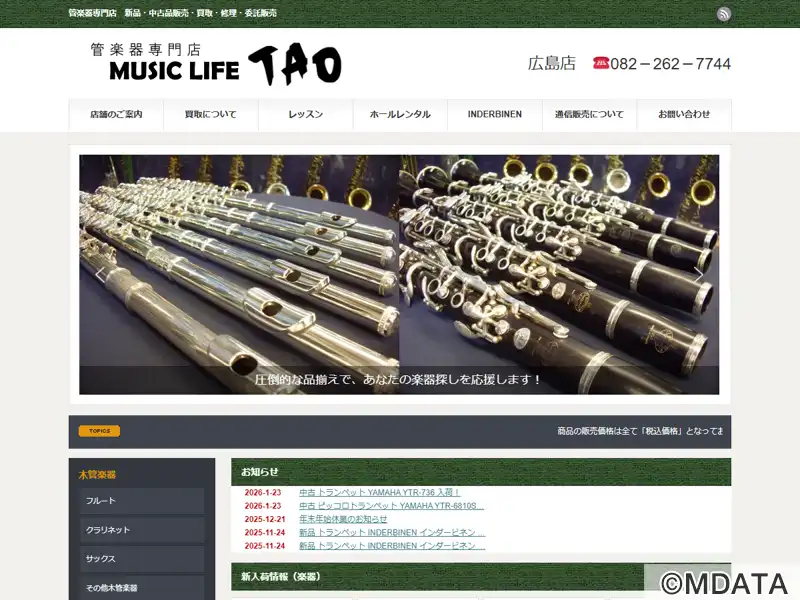Click the orange TOPICS badge
800x600 pixels.
coord(99,431)
